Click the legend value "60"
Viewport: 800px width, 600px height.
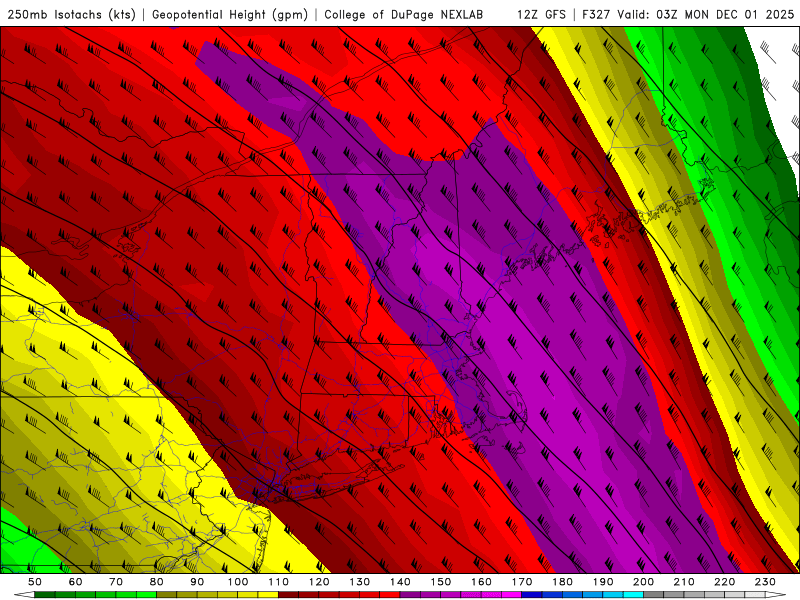tap(76, 582)
